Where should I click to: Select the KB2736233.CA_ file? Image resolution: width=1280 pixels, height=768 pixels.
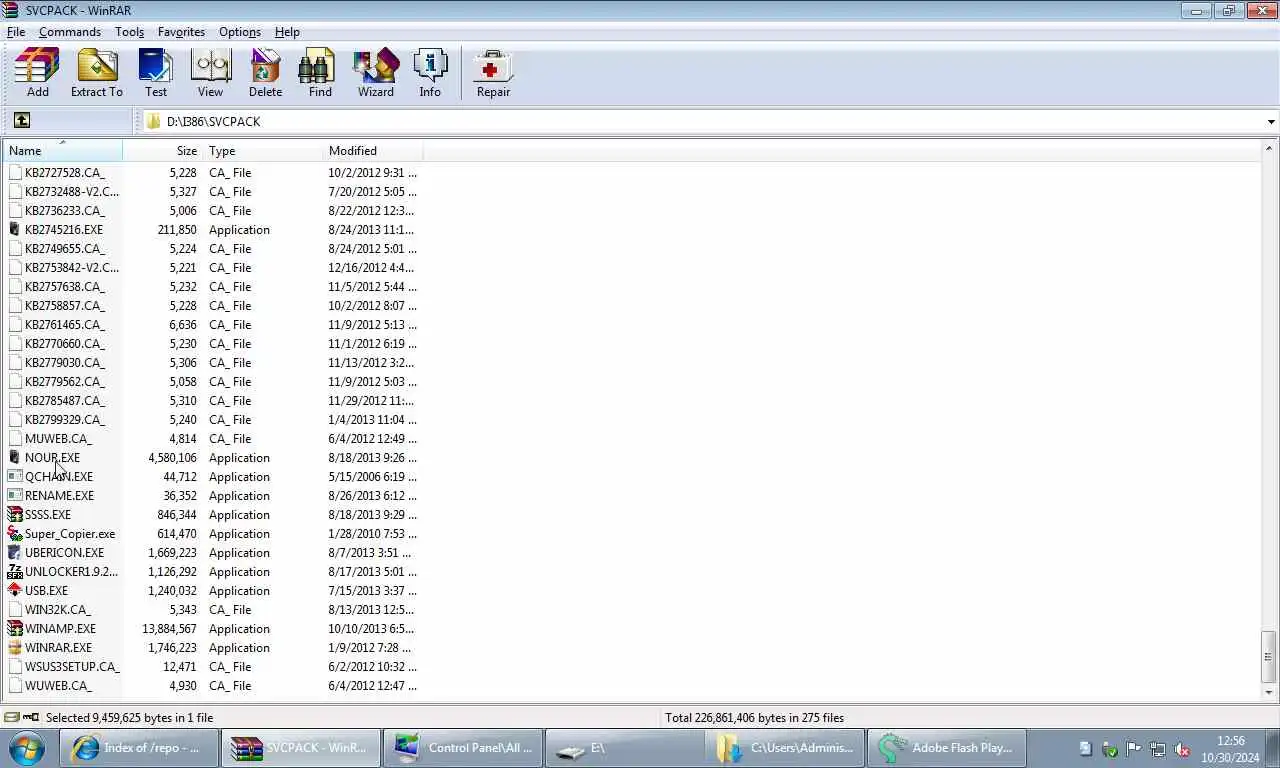pyautogui.click(x=64, y=211)
